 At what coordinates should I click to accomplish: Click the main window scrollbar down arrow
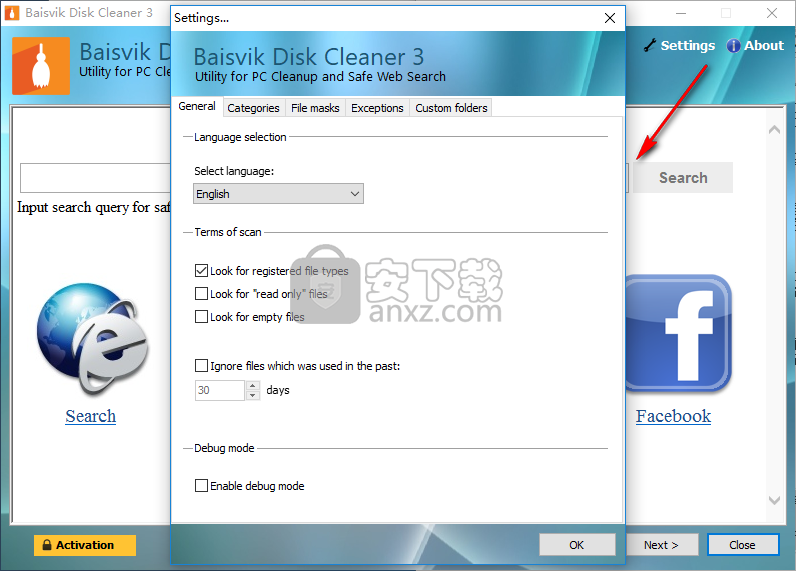point(775,500)
